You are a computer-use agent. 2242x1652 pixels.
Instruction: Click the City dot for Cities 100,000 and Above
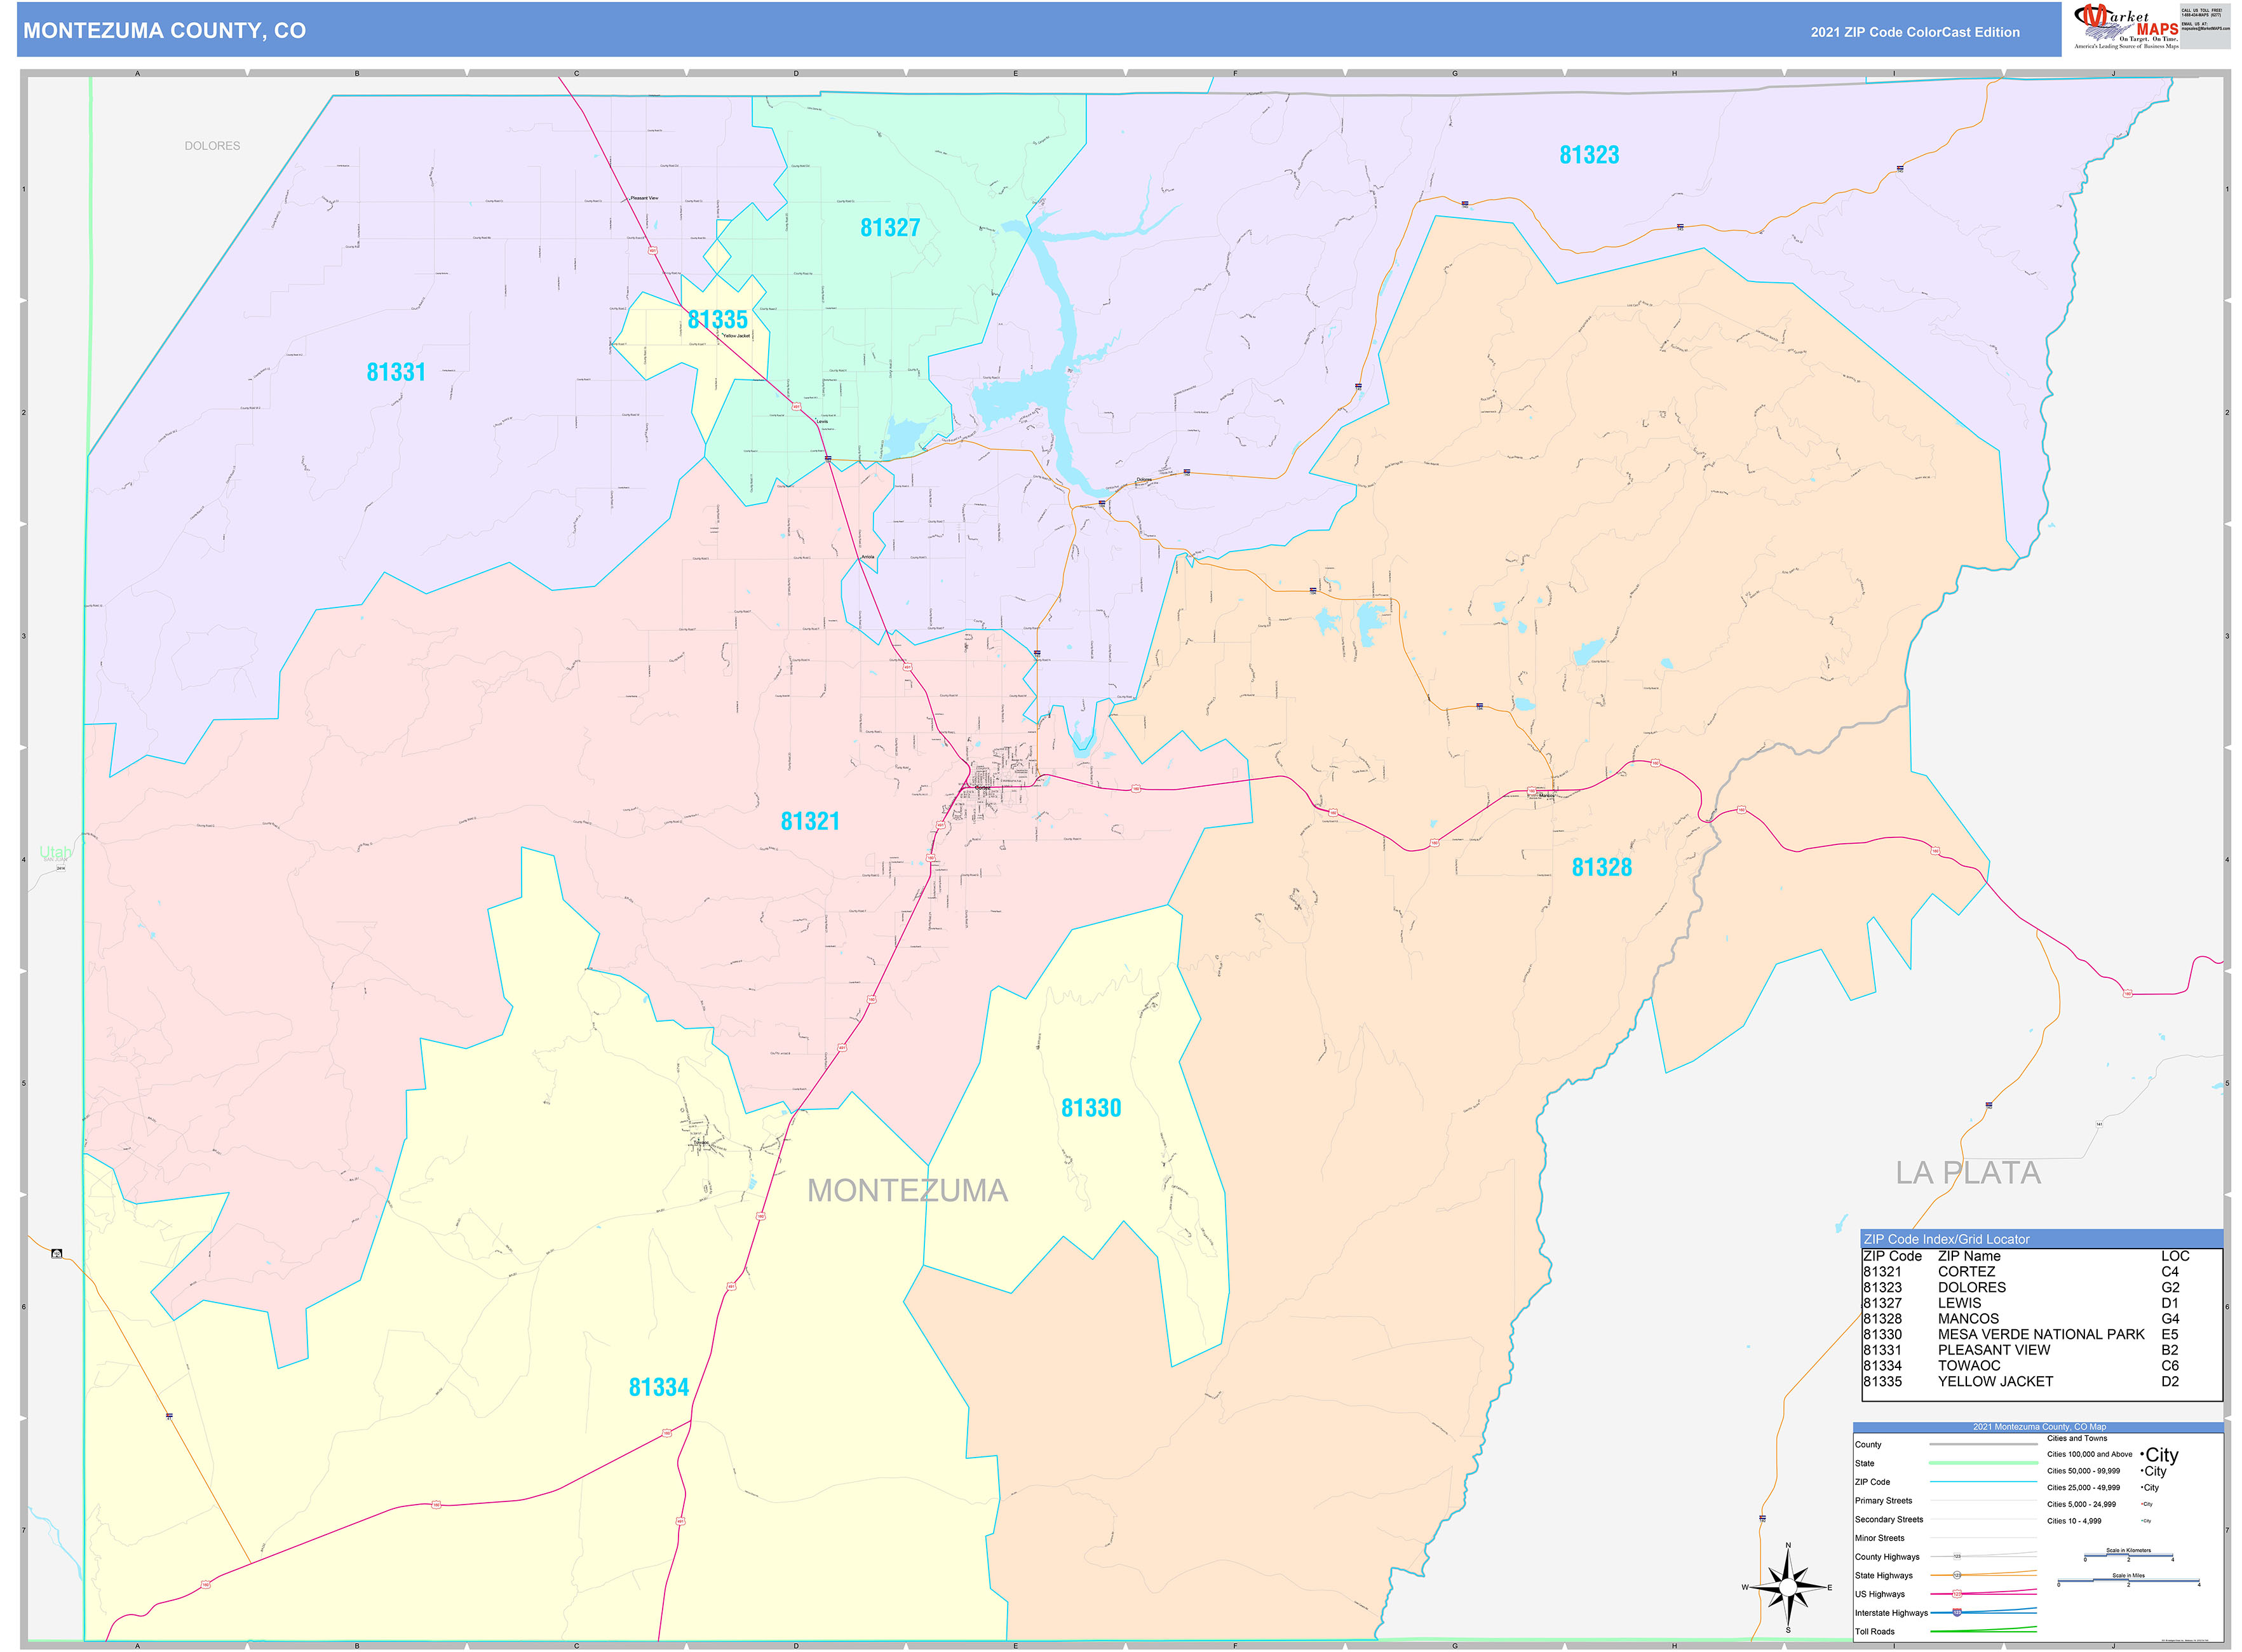[x=2142, y=1455]
